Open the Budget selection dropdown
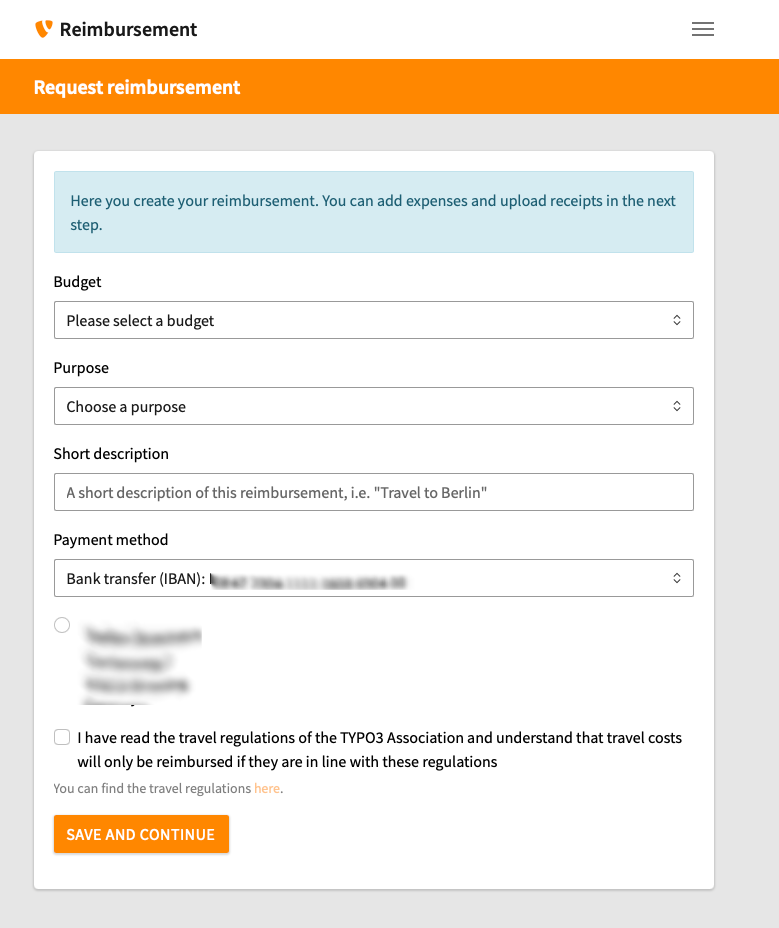This screenshot has width=779, height=928. [373, 320]
